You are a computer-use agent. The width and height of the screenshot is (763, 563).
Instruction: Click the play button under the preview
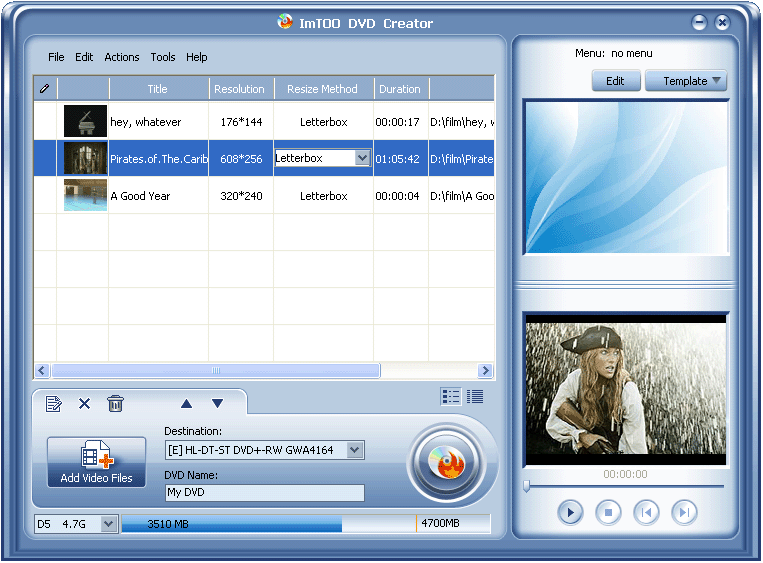click(x=570, y=512)
